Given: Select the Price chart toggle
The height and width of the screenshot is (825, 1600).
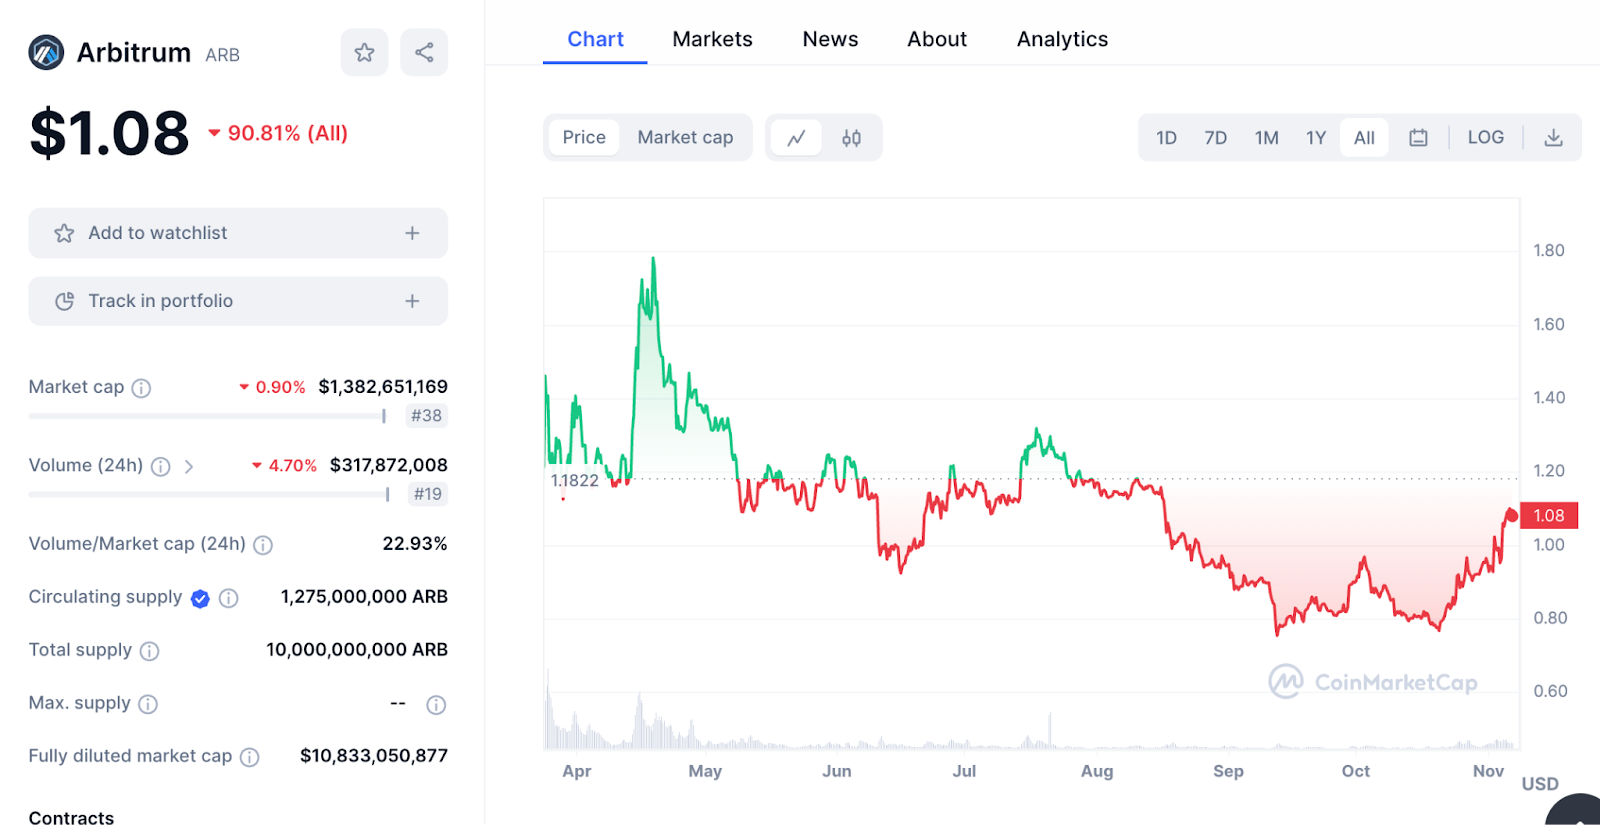Looking at the screenshot, I should pyautogui.click(x=584, y=138).
